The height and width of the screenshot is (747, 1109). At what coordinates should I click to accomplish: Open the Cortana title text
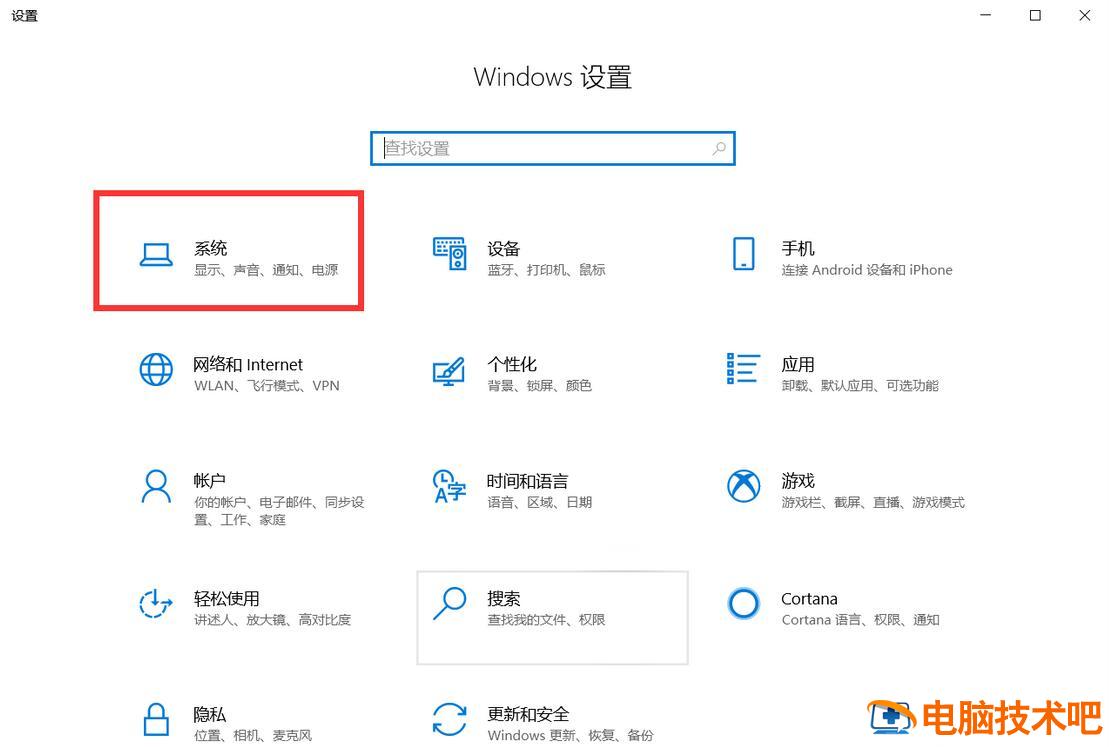[x=809, y=598]
